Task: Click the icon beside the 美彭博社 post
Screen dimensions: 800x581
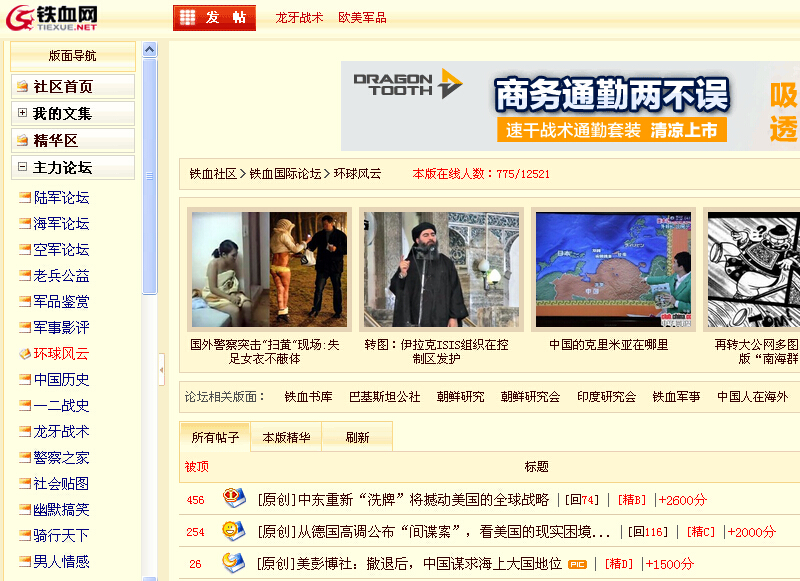Action: click(x=233, y=562)
